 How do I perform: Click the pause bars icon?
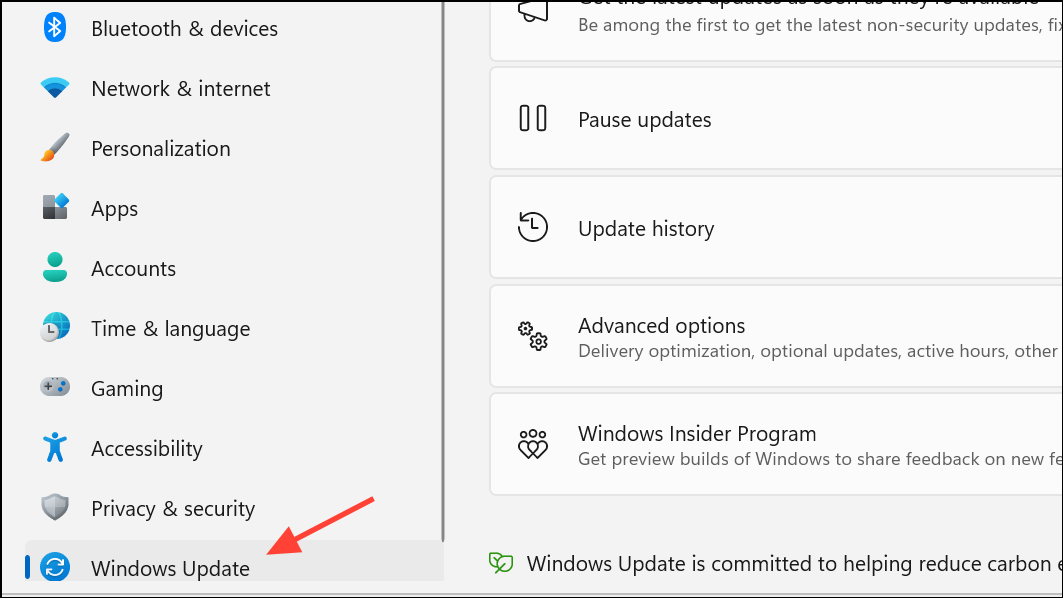click(x=533, y=118)
